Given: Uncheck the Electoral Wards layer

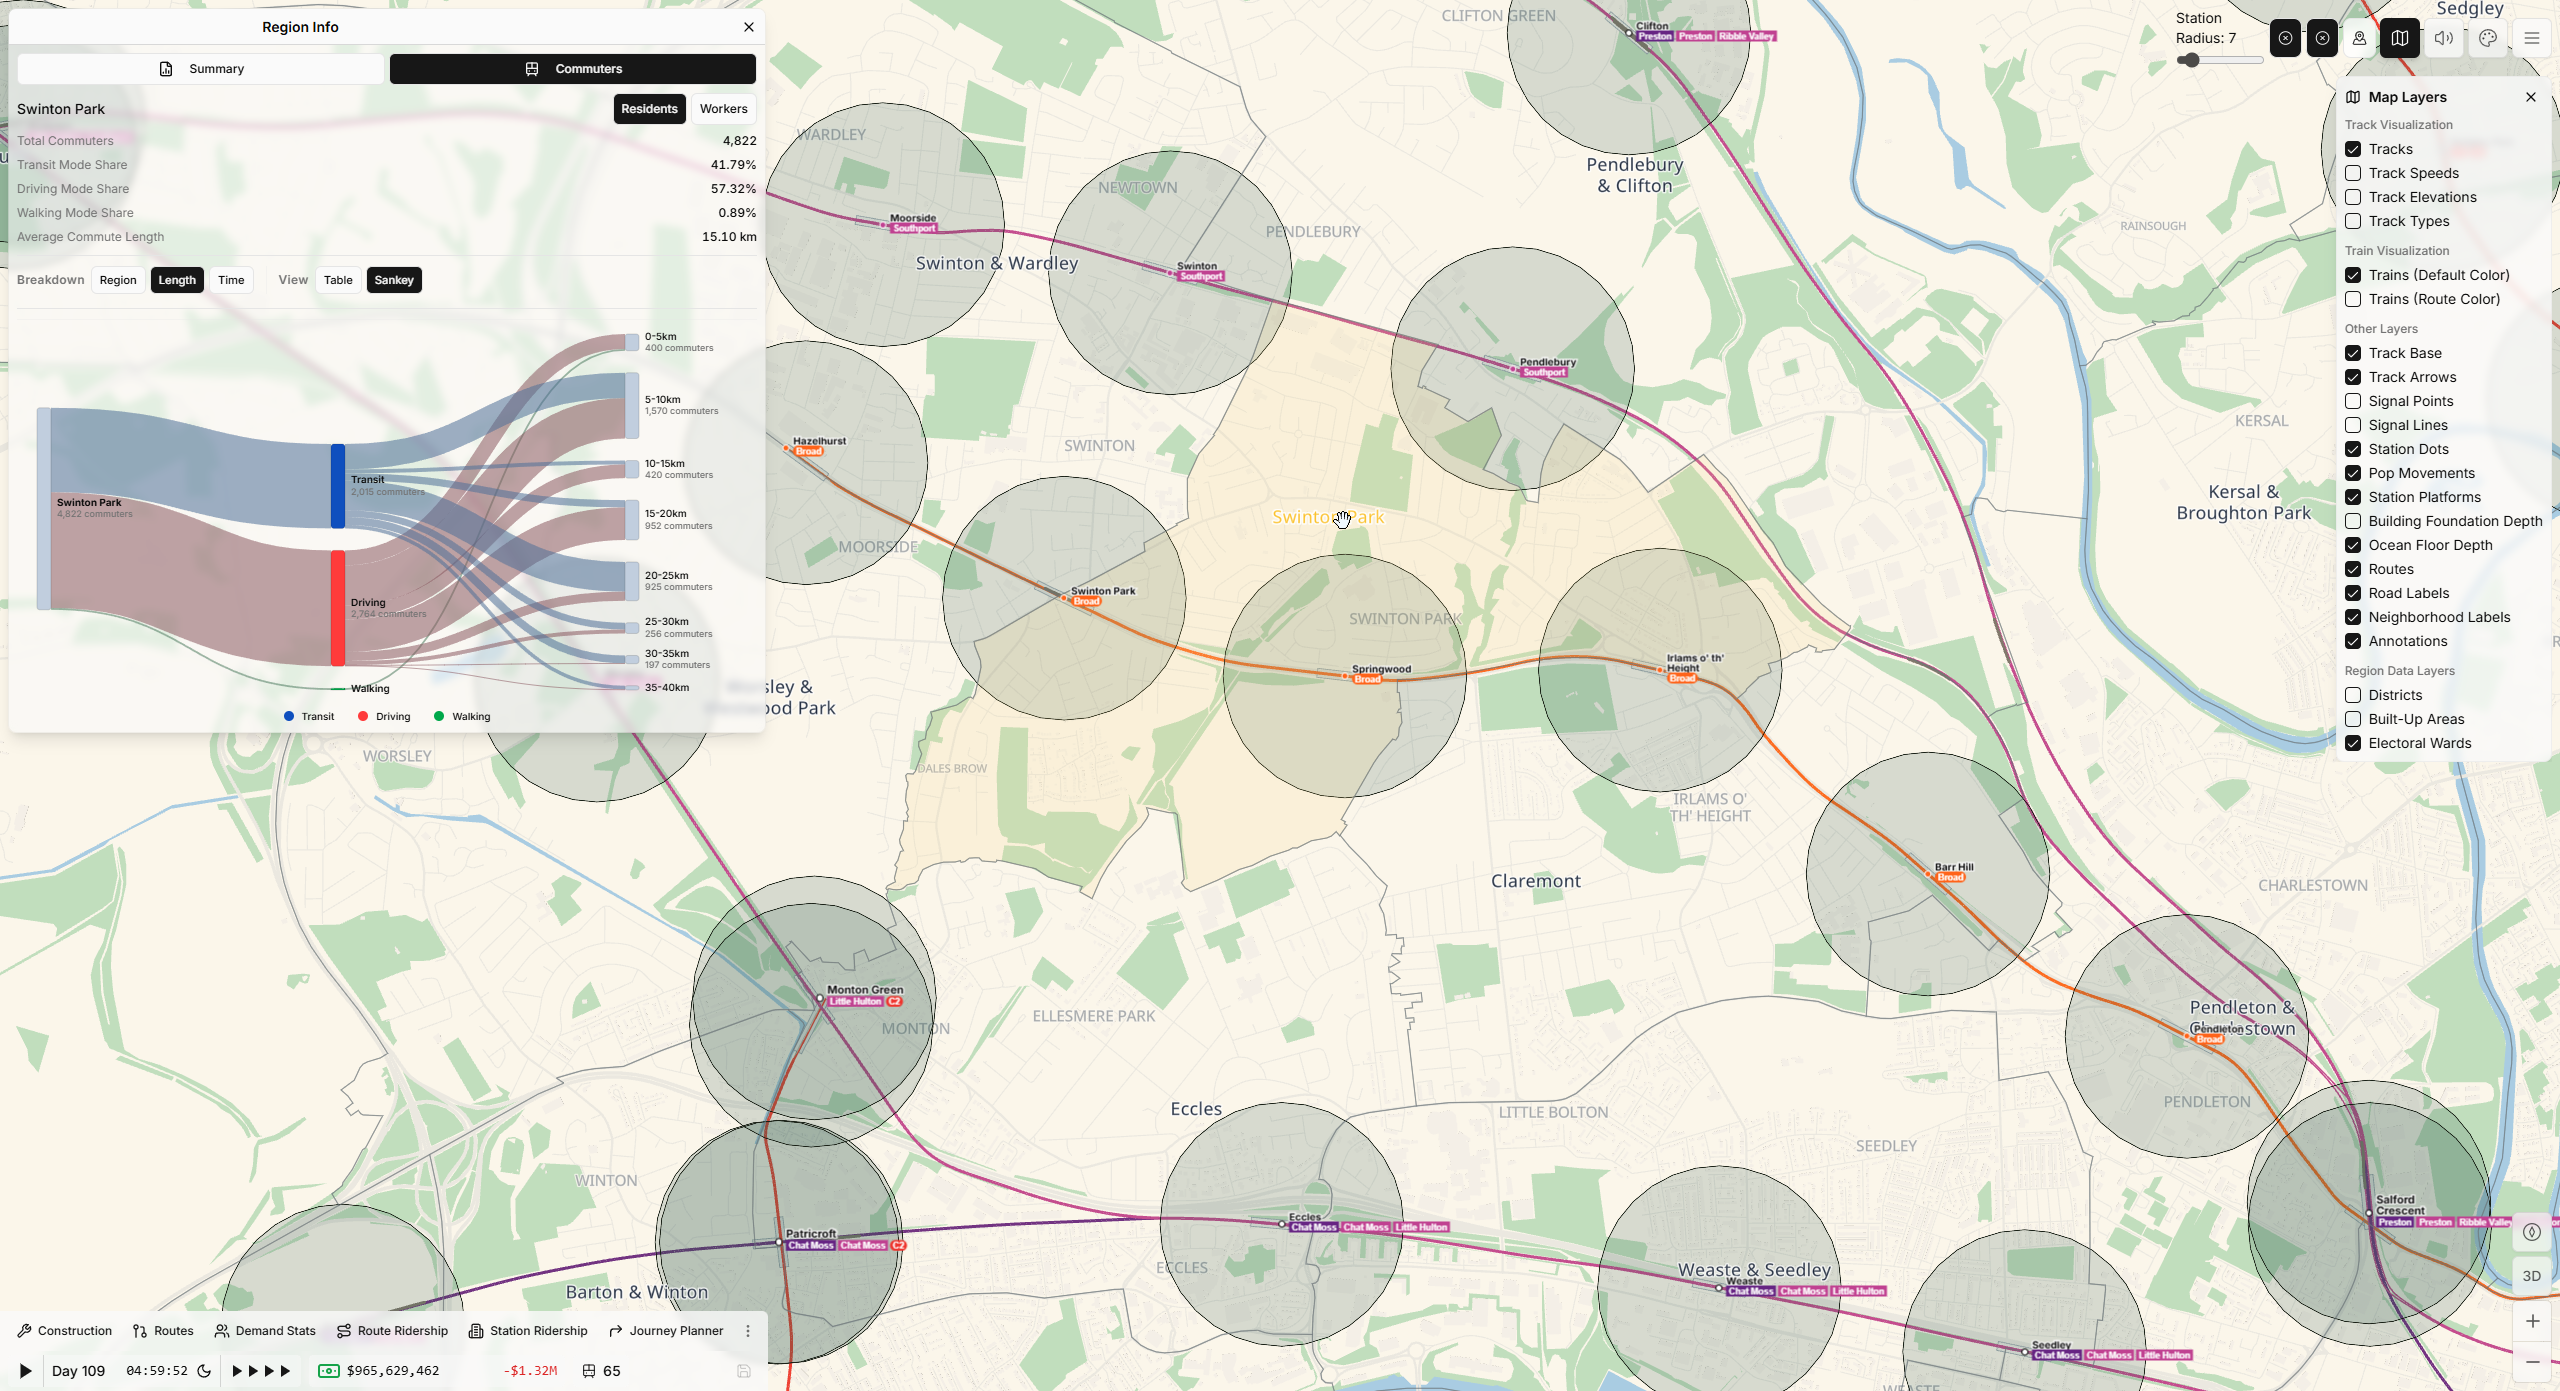Looking at the screenshot, I should point(2353,743).
